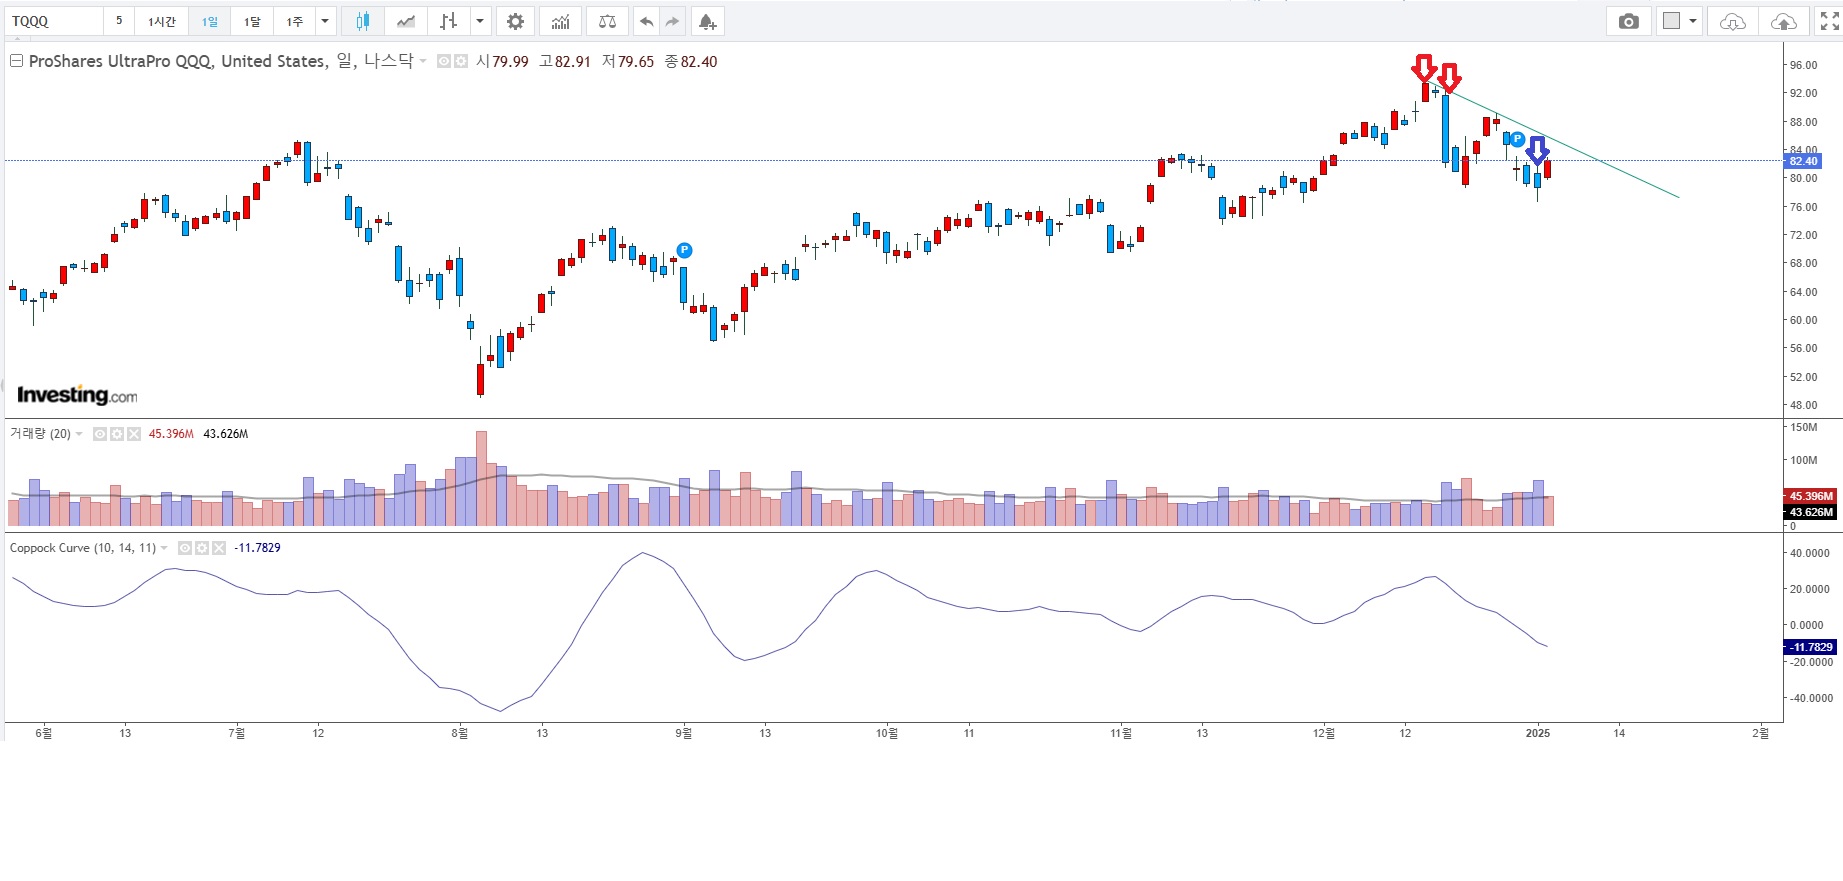Collapse the ProShares UltraPro QQQ legend box
The width and height of the screenshot is (1843, 881).
click(x=16, y=61)
